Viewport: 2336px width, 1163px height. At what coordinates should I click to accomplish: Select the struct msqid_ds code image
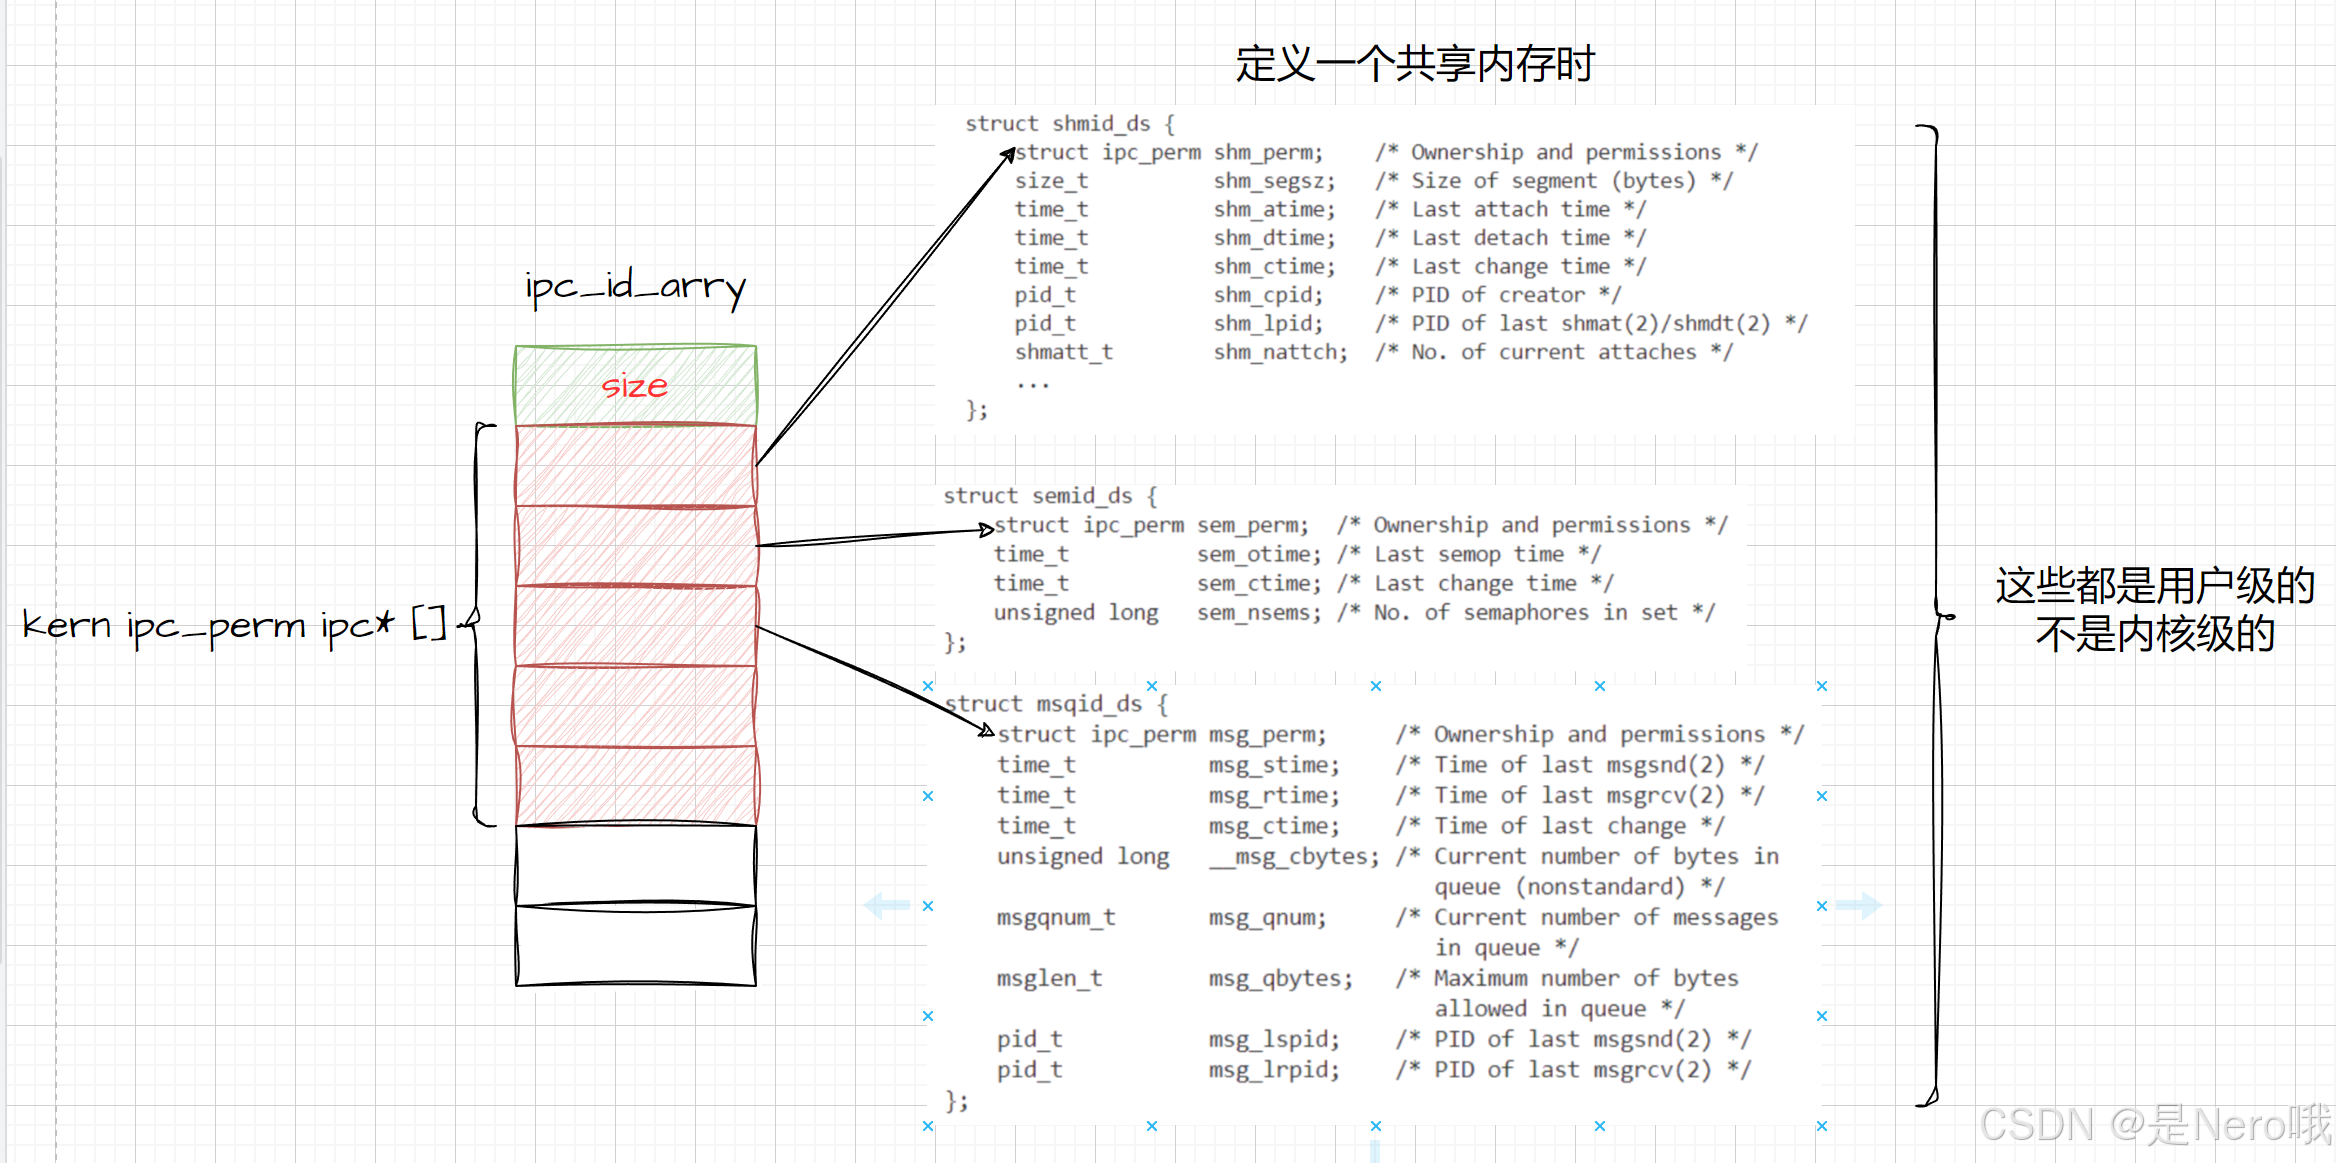pos(1375,906)
